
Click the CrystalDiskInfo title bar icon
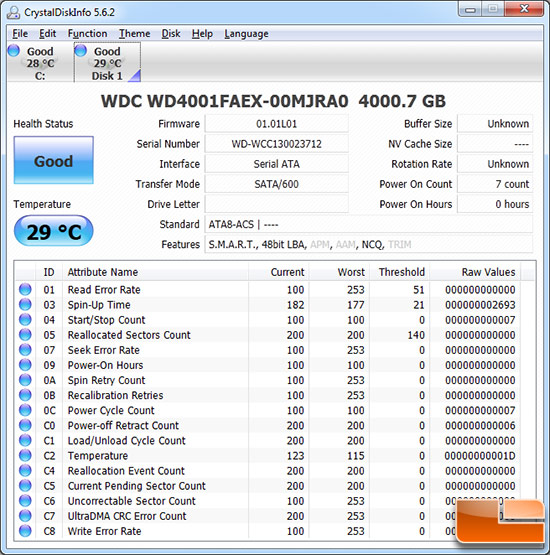click(14, 12)
